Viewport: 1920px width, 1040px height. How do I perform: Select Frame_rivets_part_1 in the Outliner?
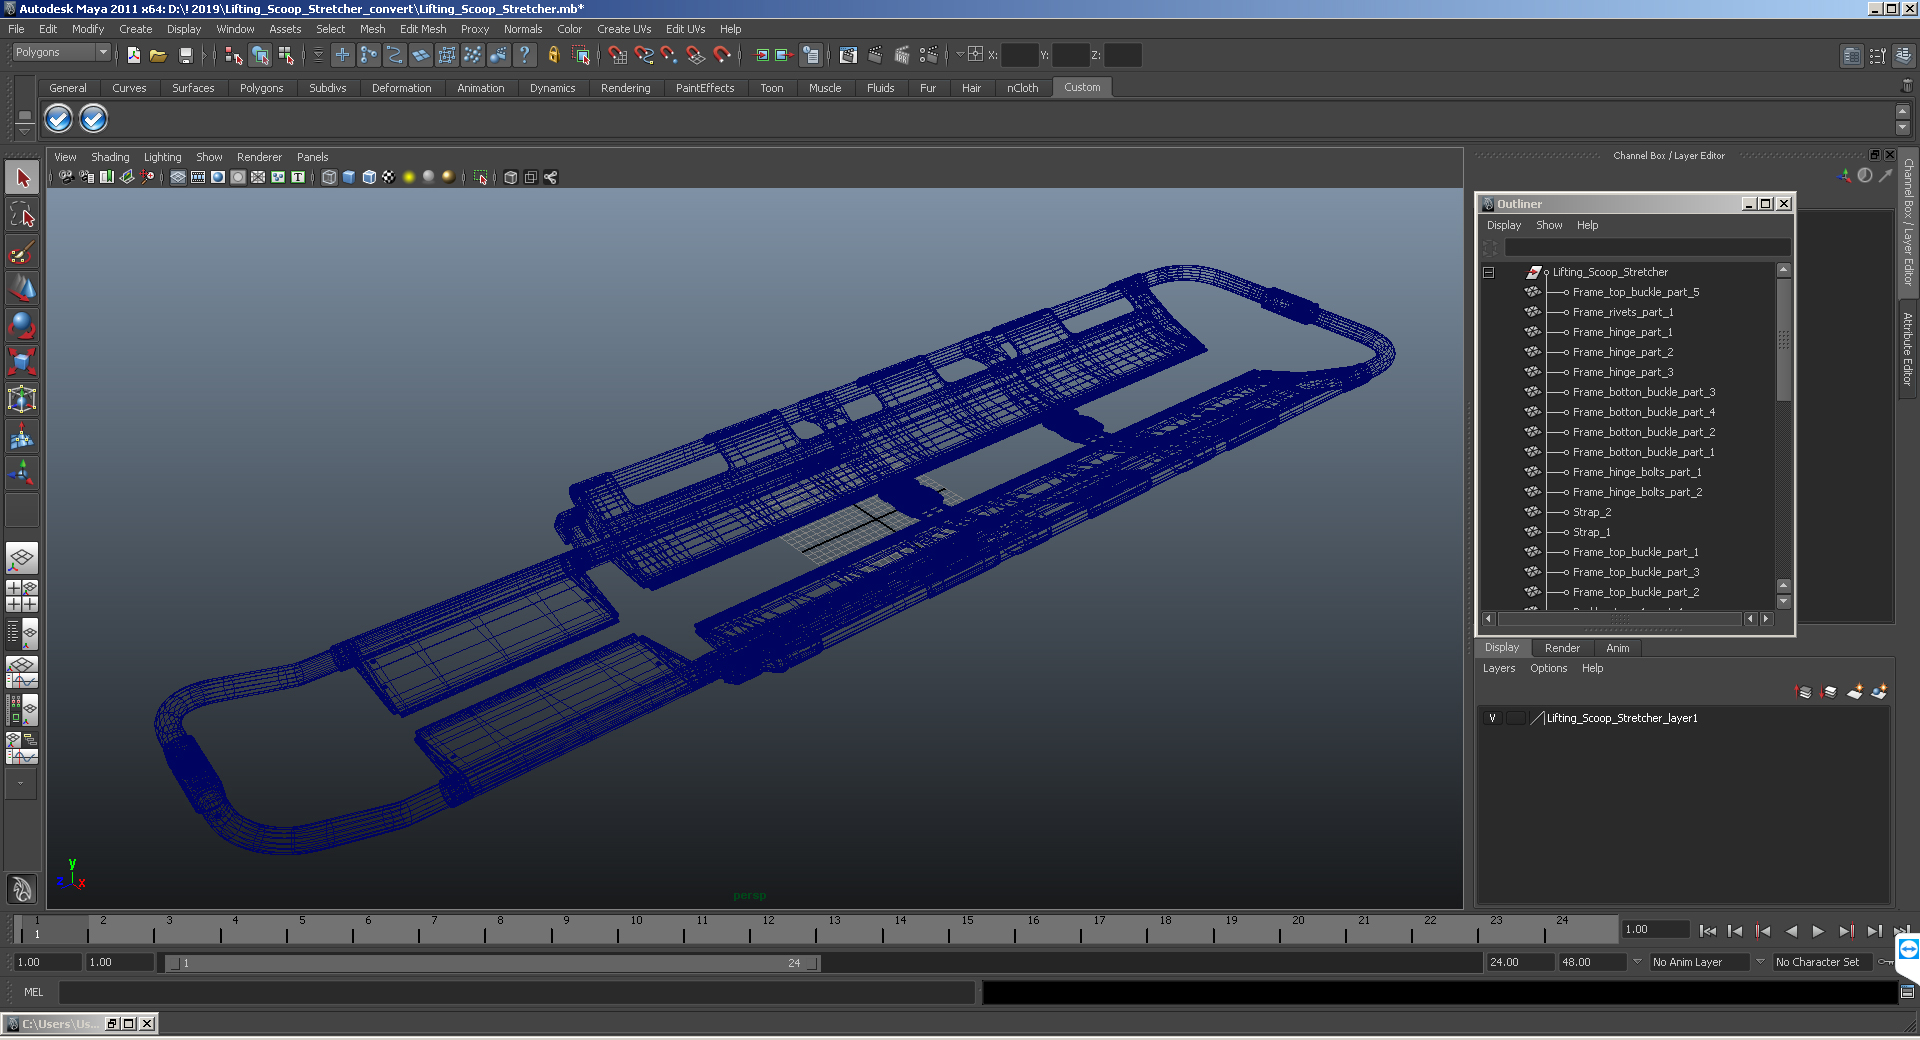tap(1622, 312)
